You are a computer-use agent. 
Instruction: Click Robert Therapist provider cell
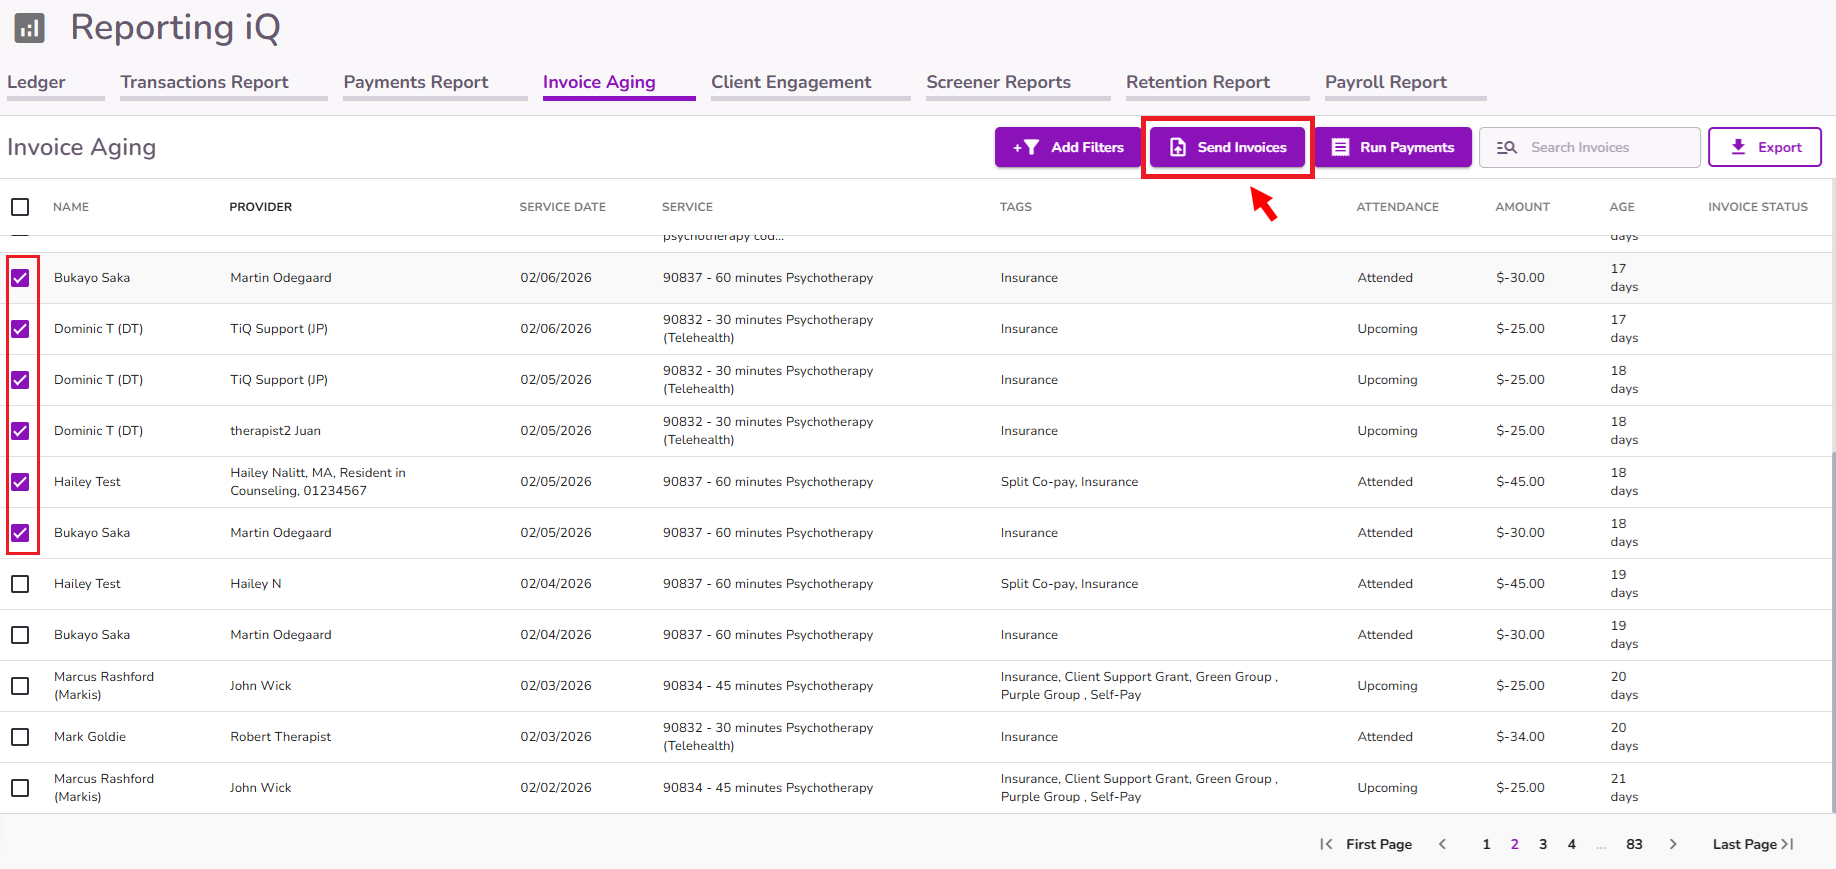[x=281, y=737]
